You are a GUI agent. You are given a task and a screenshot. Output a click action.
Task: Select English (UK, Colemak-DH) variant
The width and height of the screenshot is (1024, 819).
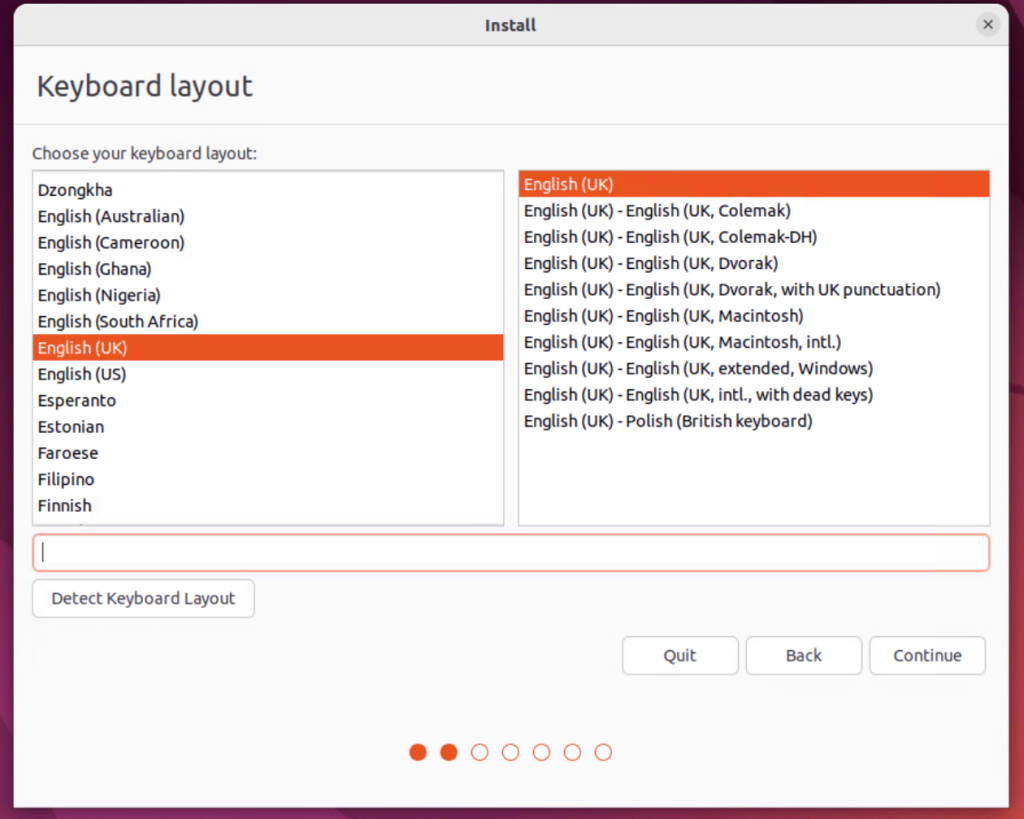click(x=754, y=237)
